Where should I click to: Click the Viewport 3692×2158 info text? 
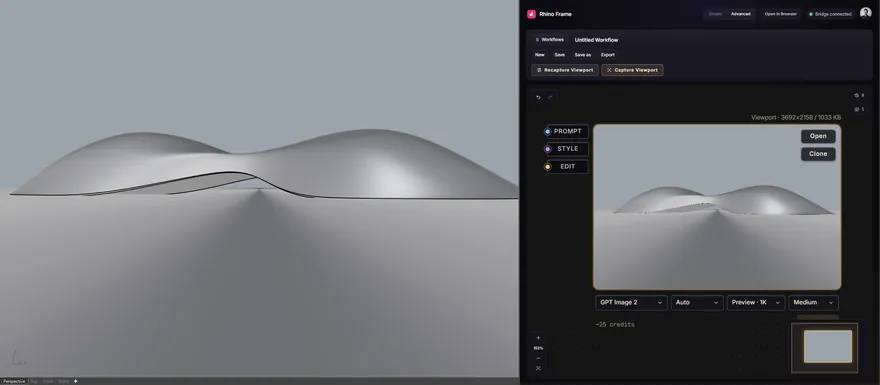tap(796, 117)
